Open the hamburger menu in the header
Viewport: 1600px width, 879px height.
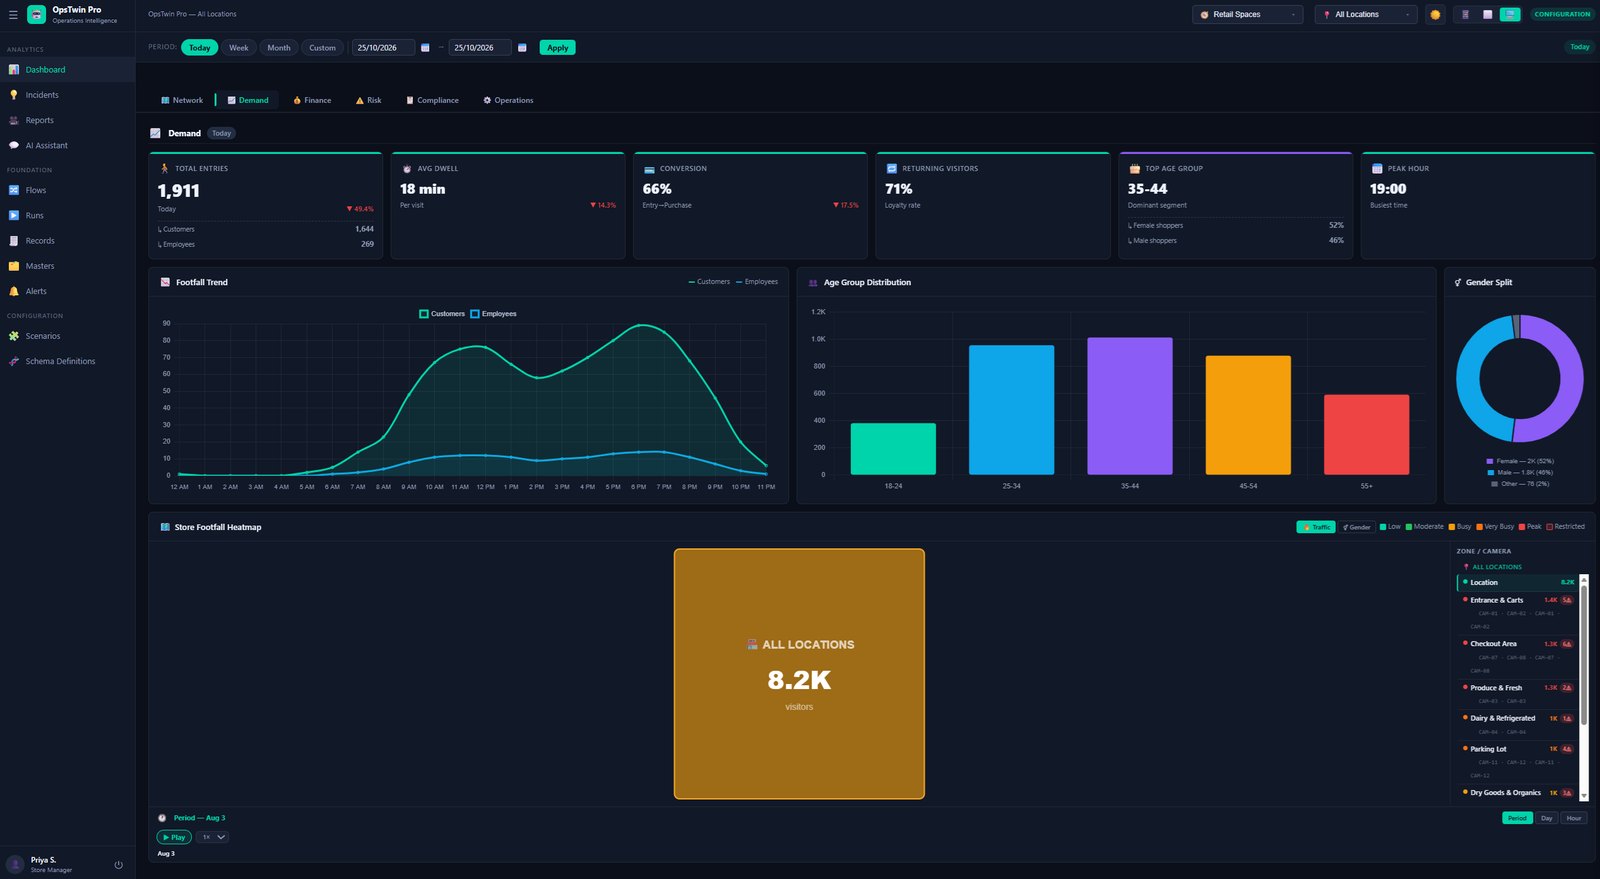coord(13,15)
